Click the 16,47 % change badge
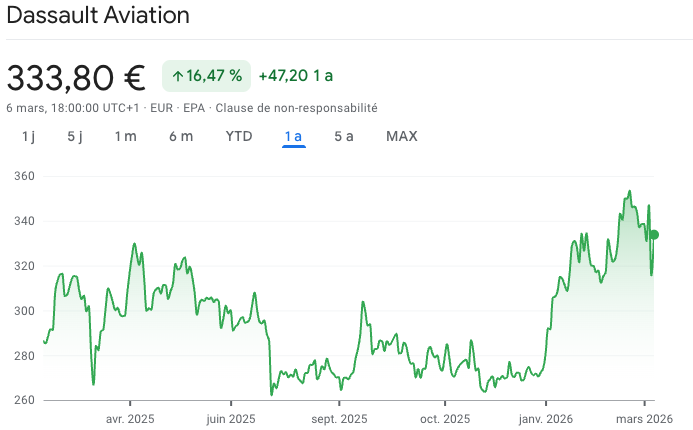The height and width of the screenshot is (430, 693). click(x=206, y=76)
